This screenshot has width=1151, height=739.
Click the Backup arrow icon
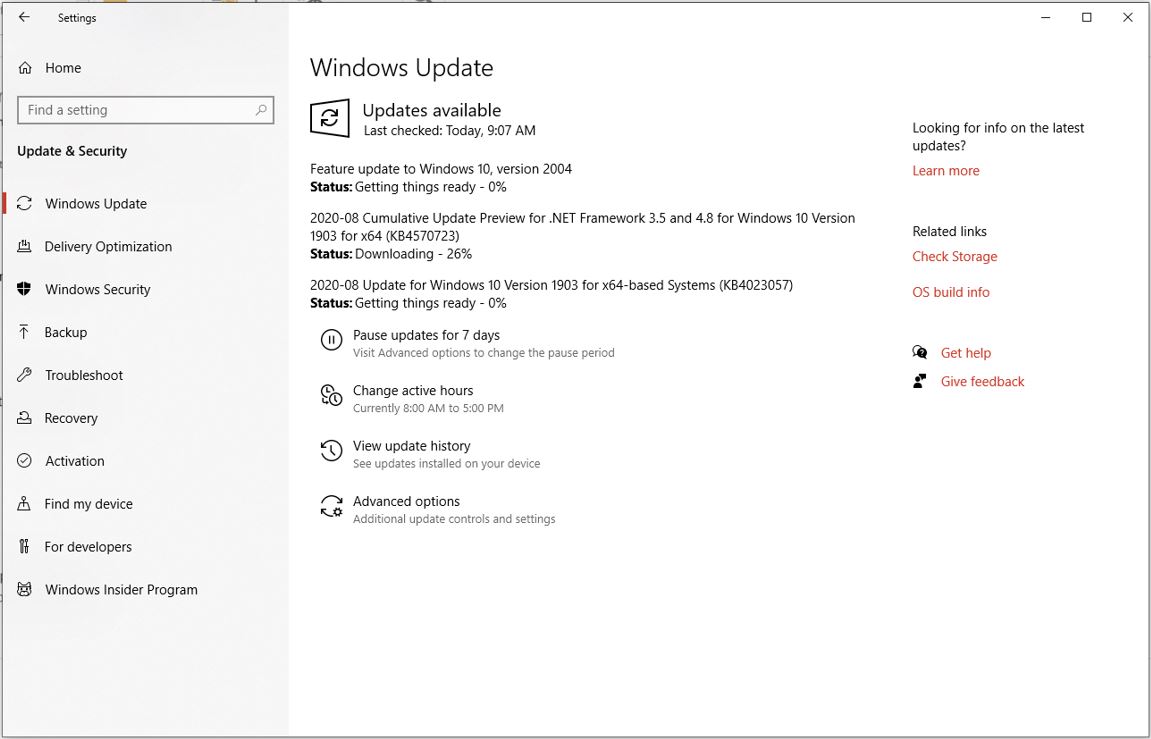coord(24,332)
